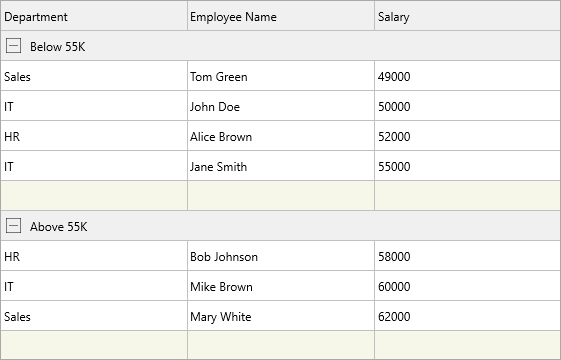Click empty Employee Name cell under Jane Smith

(281, 196)
